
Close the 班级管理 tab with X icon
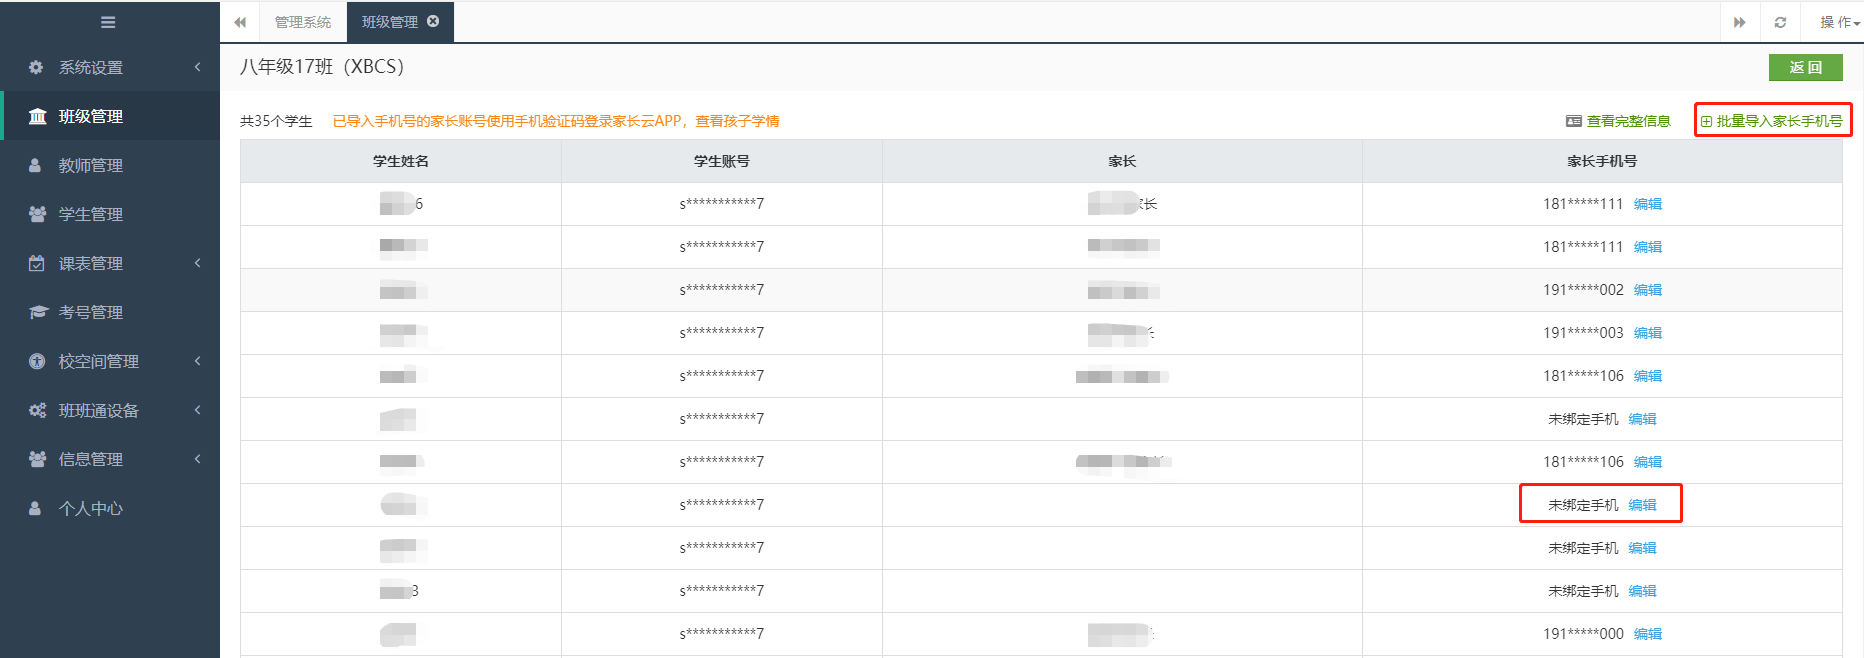tap(433, 21)
